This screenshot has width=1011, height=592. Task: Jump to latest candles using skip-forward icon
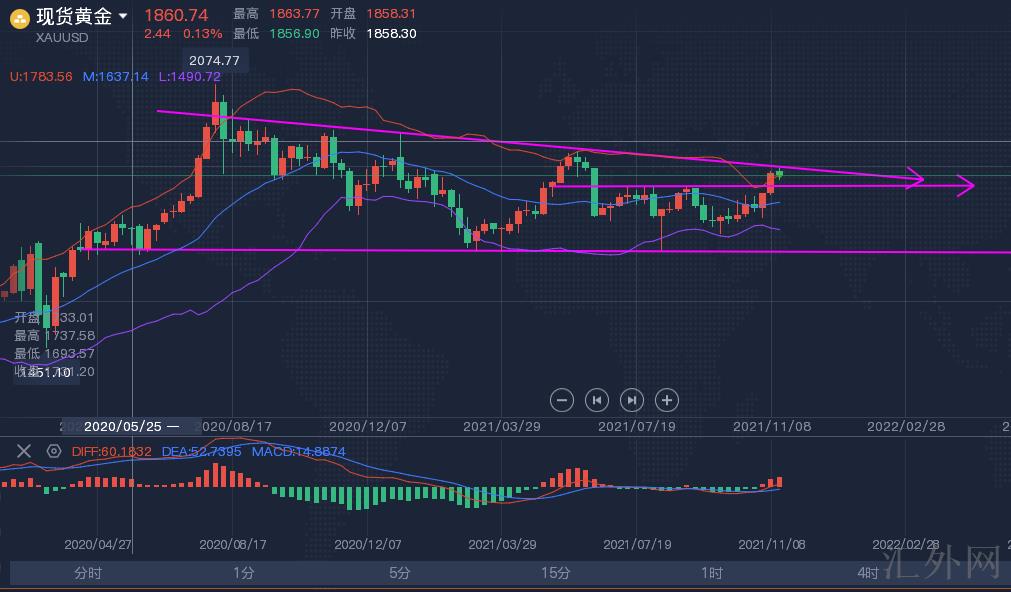(x=631, y=400)
